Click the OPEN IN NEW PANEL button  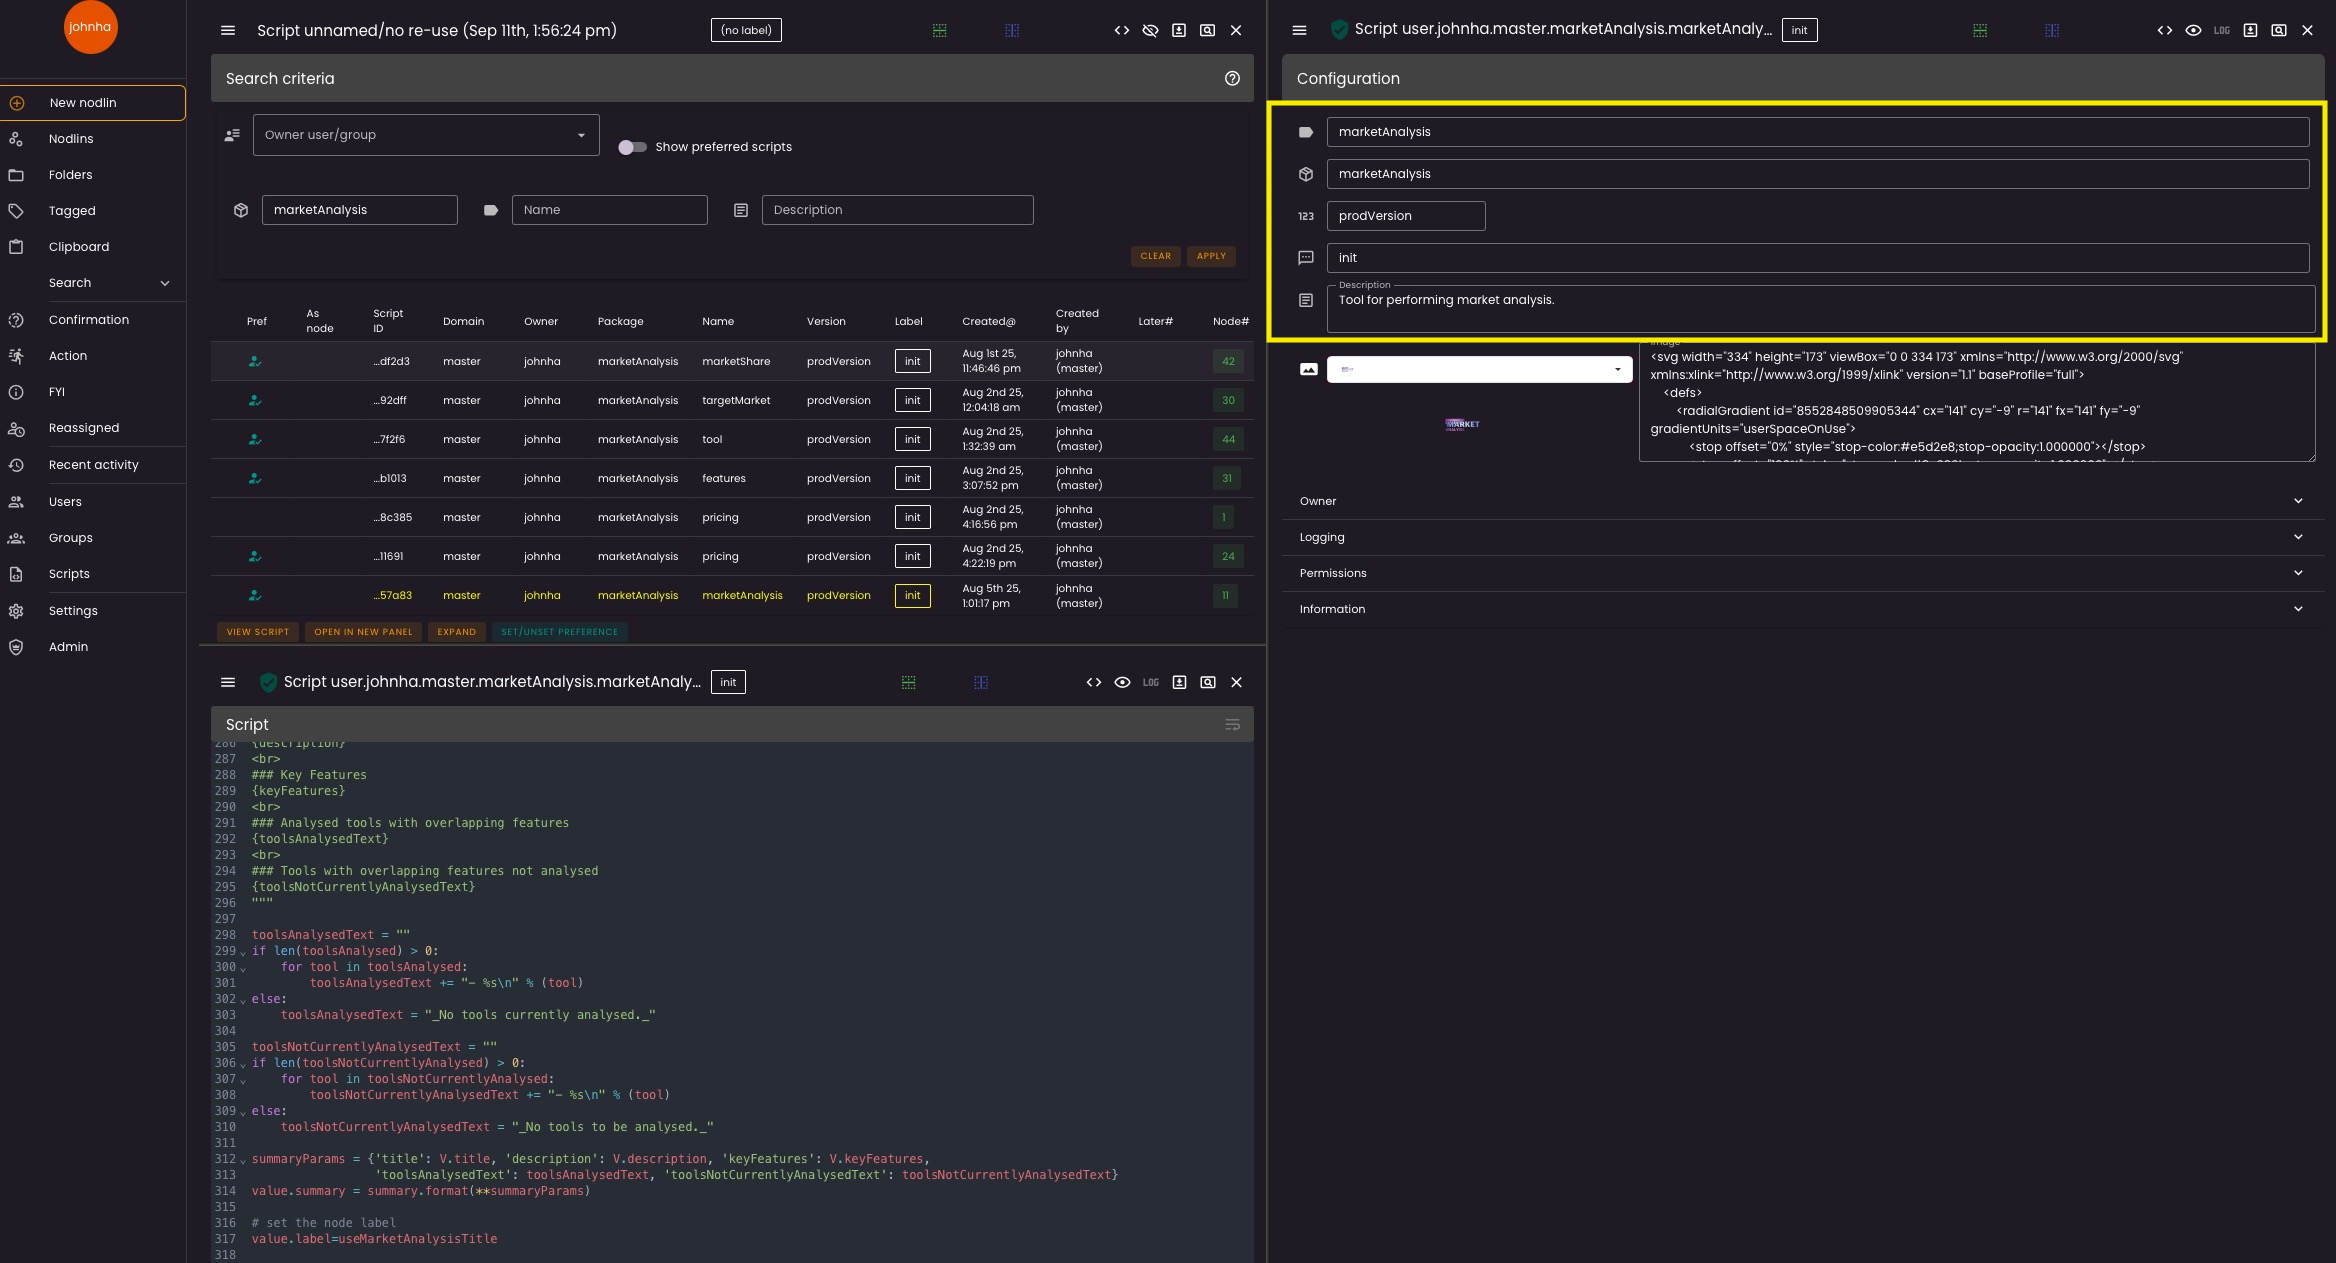pyautogui.click(x=363, y=632)
